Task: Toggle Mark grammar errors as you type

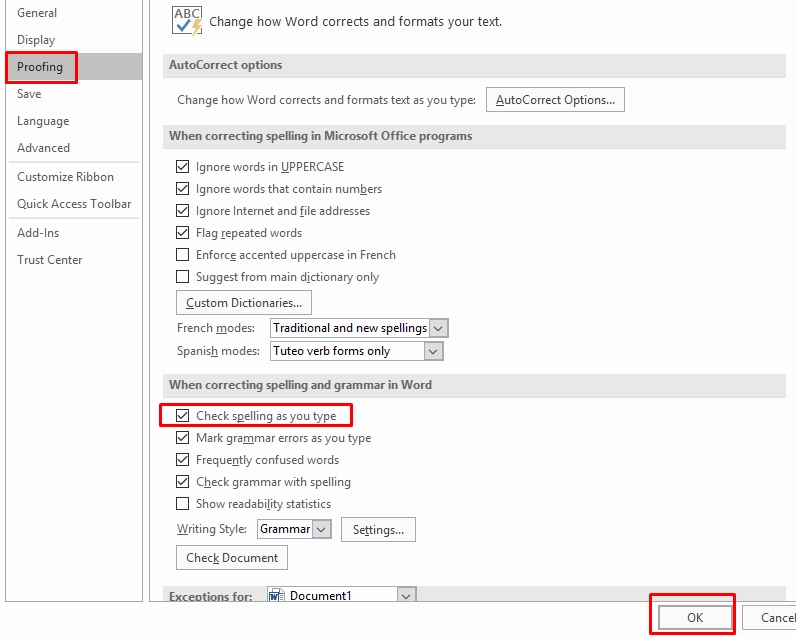Action: click(x=182, y=438)
